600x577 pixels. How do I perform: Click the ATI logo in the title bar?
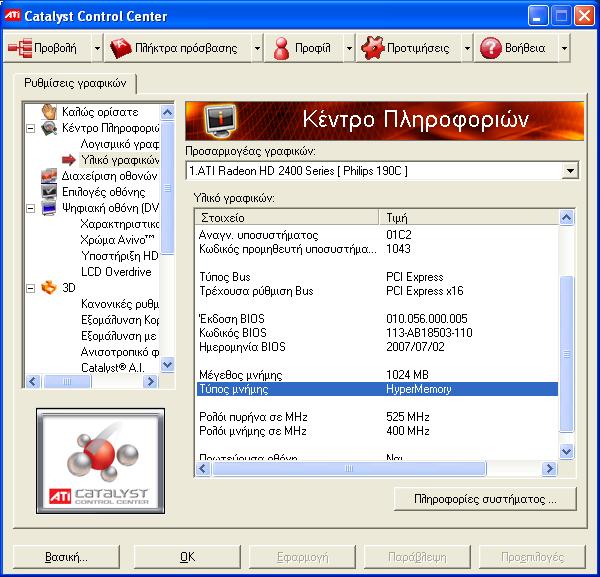click(x=12, y=15)
